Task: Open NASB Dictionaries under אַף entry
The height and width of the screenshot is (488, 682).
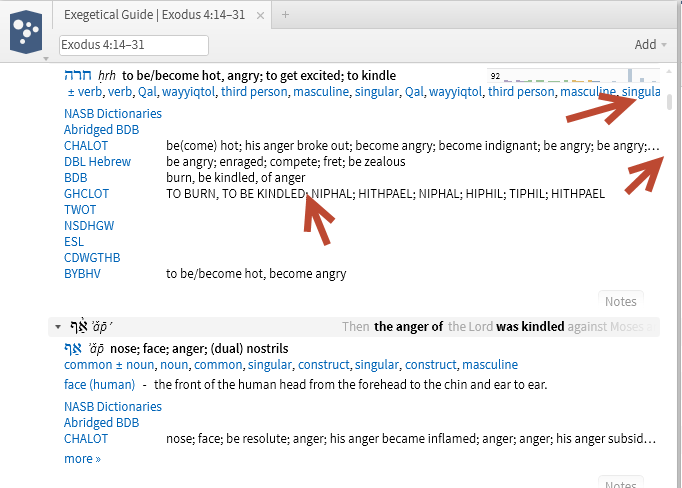Action: (113, 407)
